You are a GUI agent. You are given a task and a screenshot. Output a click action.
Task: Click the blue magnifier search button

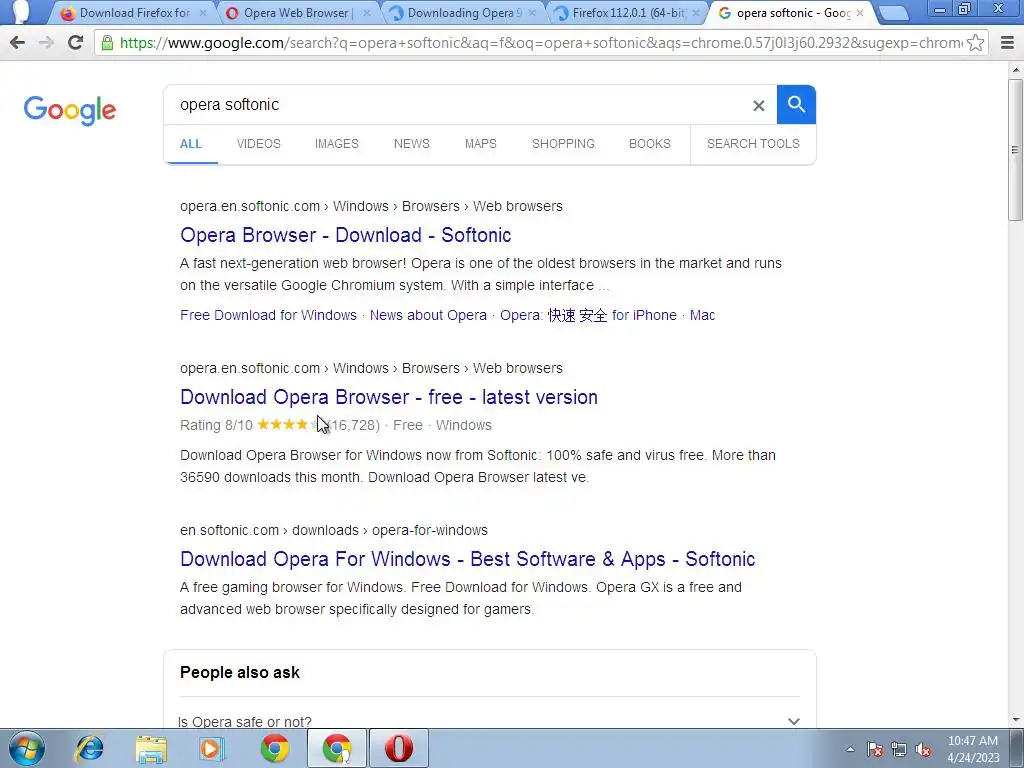796,104
